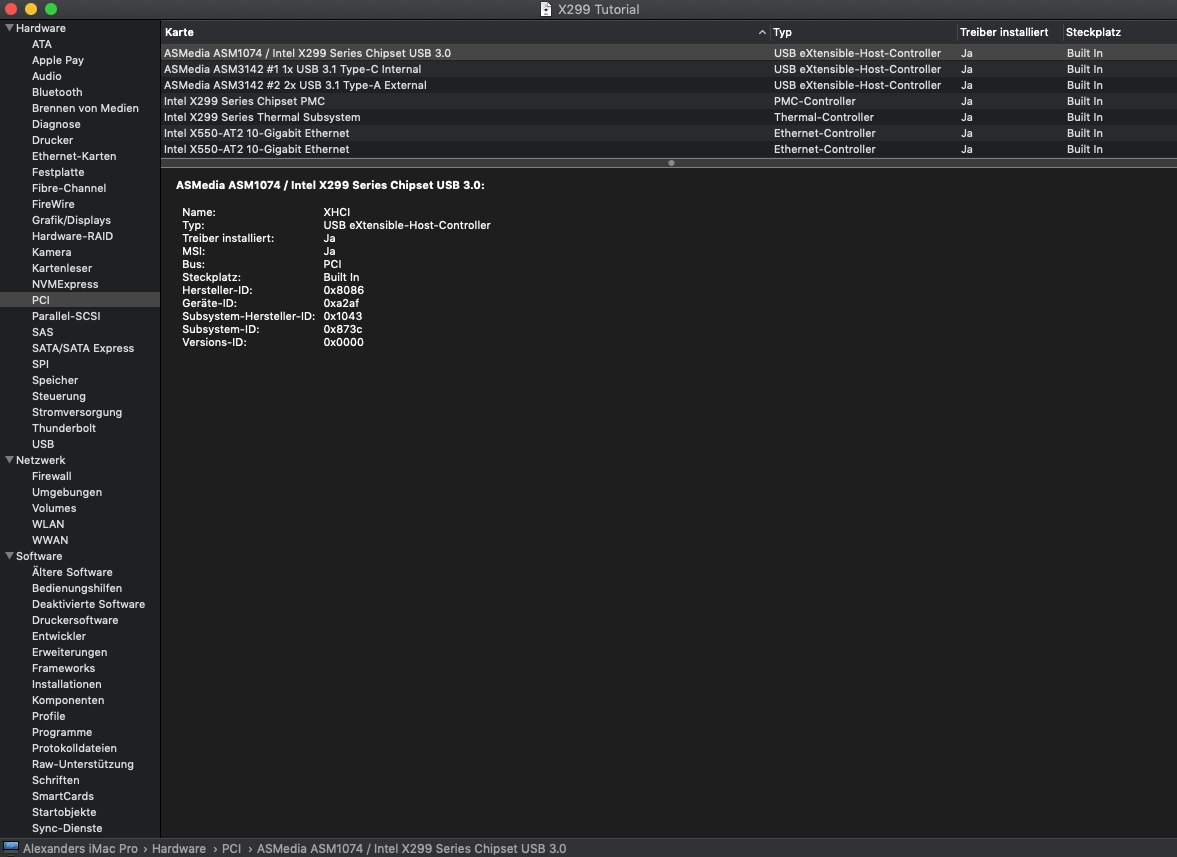Viewport: 1177px width, 857px height.
Task: Show Erweiterungen list
Action: pyautogui.click(x=69, y=652)
